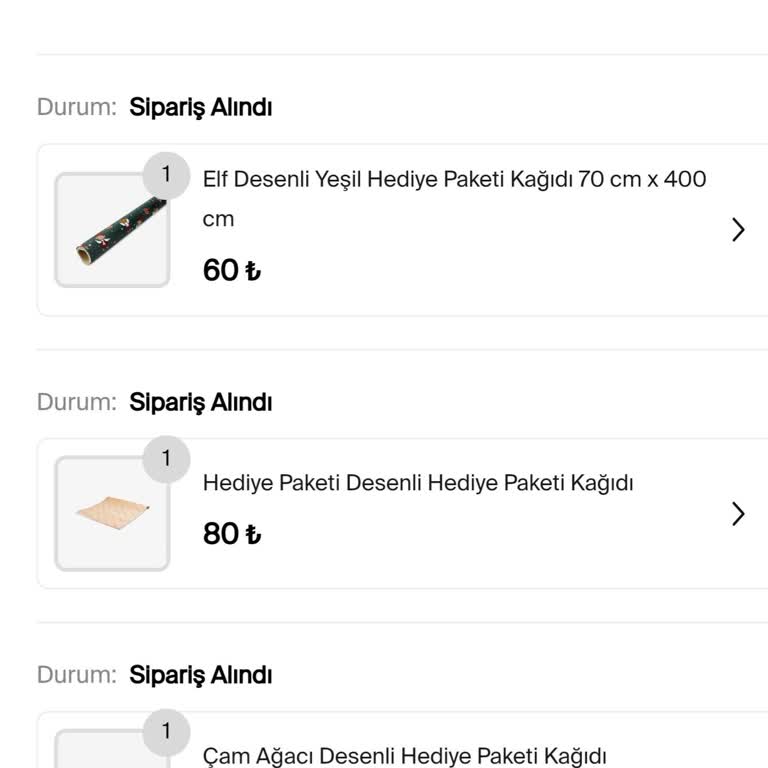
Task: Open the Hediye Paketi Desenli Hediye Paketi Kağıdı title
Action: click(x=418, y=483)
